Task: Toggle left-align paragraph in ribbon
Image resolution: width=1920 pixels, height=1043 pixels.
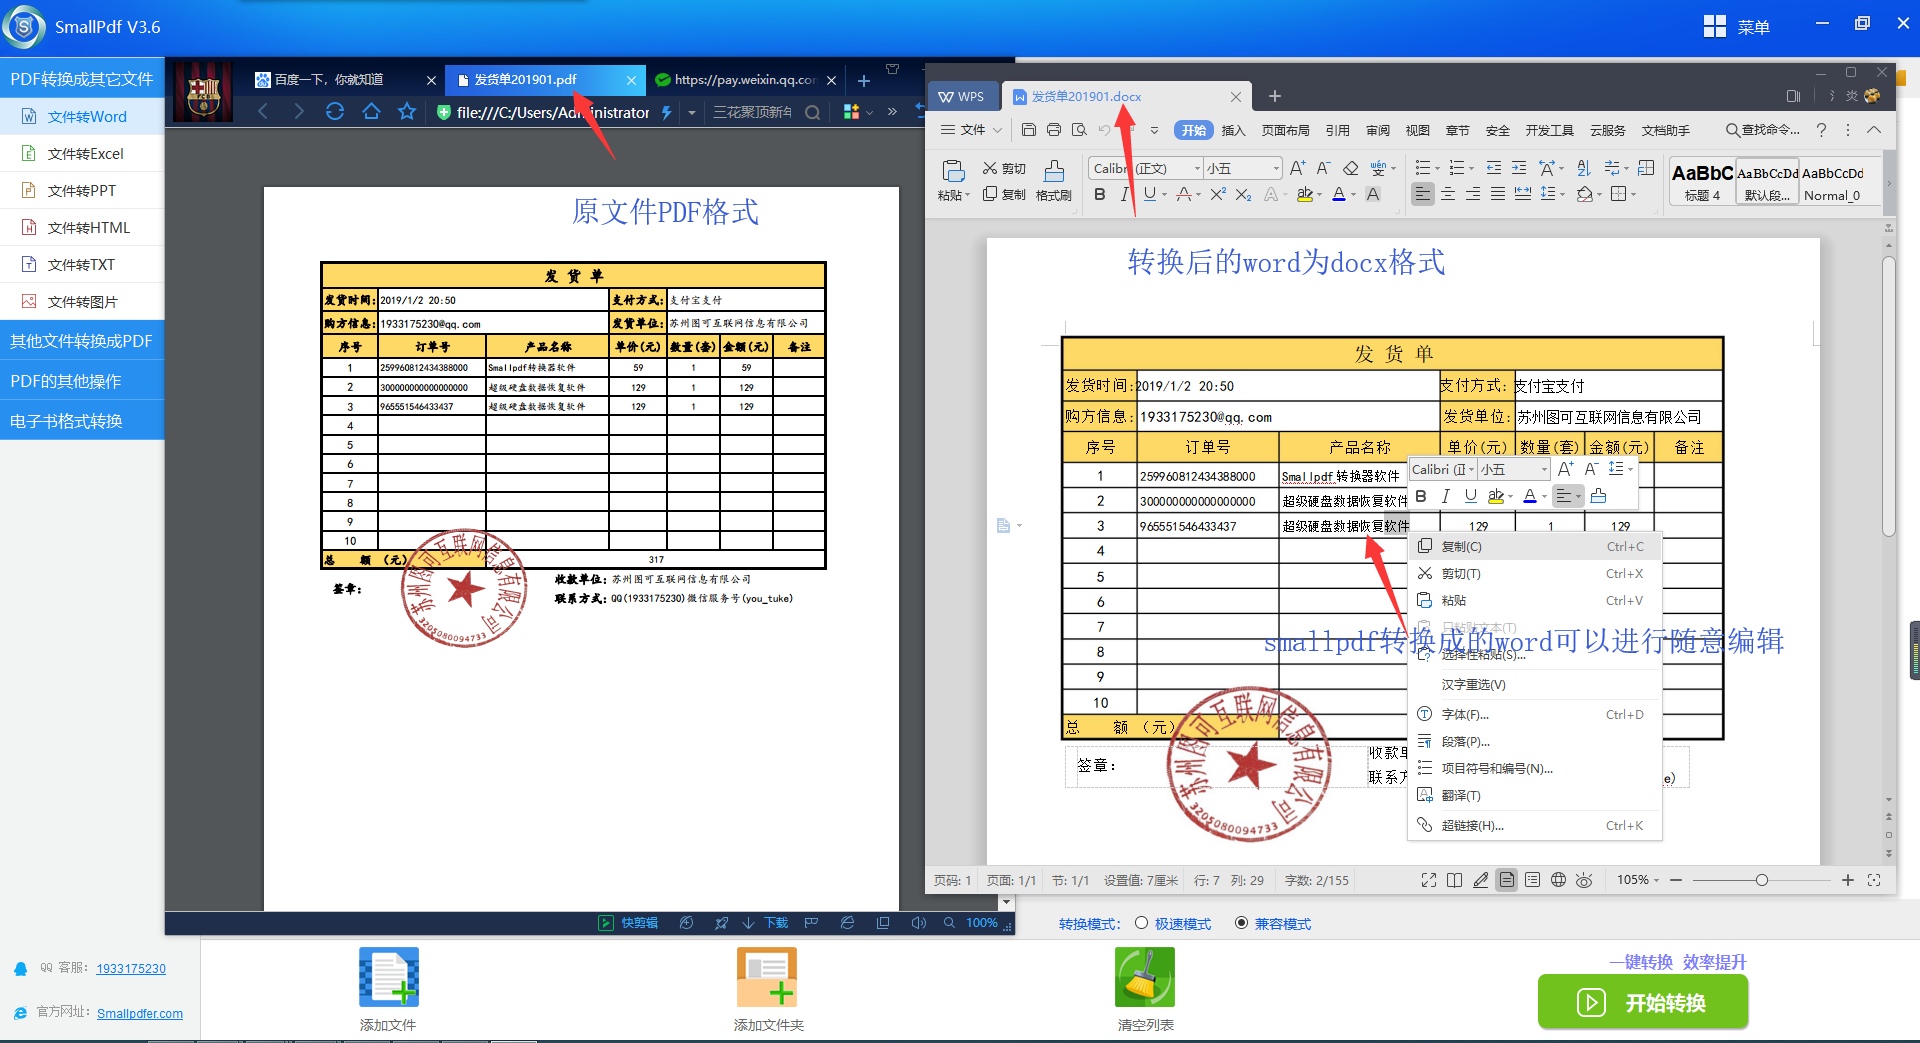Action: tap(1422, 194)
